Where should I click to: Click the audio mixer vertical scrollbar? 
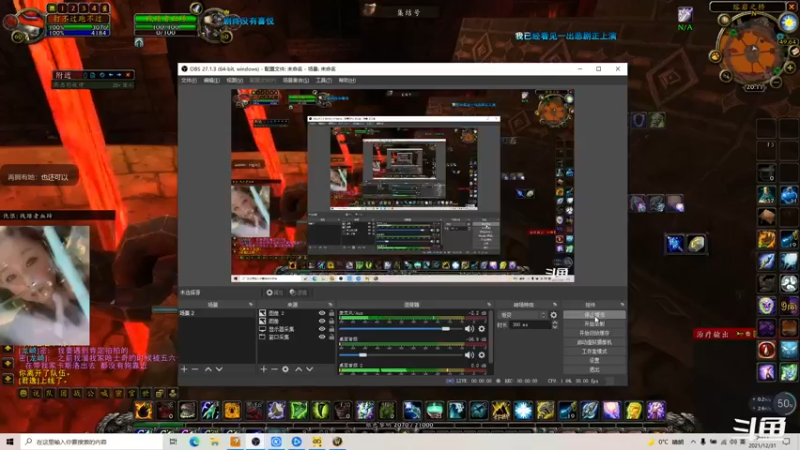pos(491,337)
